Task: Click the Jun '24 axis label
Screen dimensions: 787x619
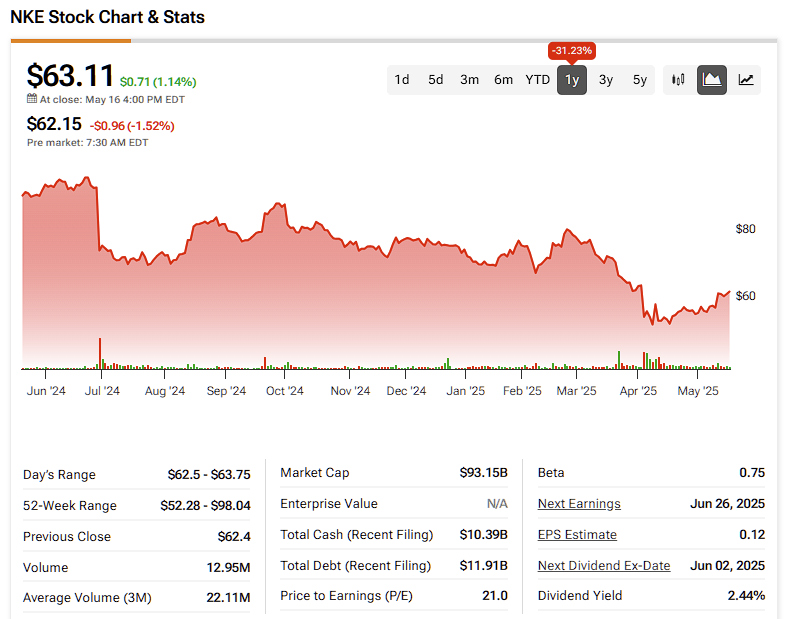Action: coord(46,391)
